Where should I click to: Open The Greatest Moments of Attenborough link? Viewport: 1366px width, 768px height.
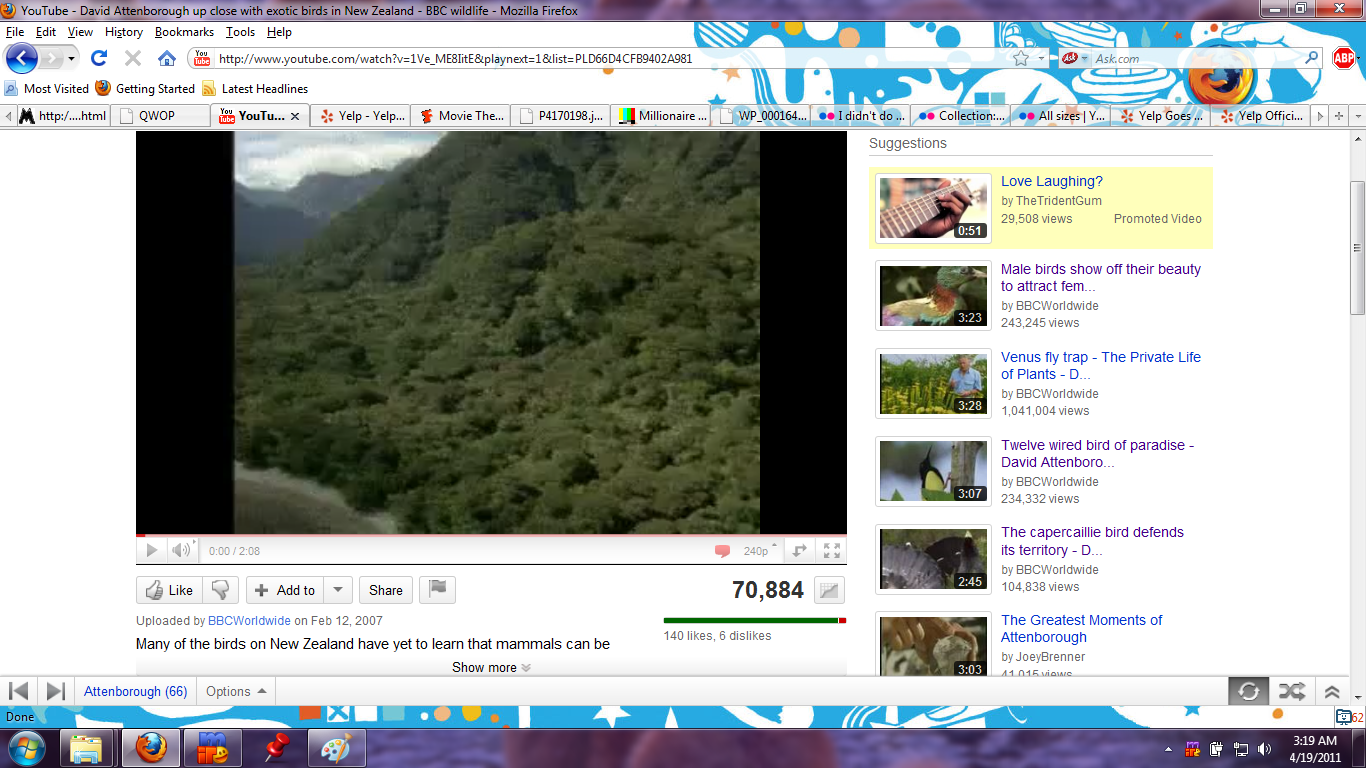[1082, 628]
